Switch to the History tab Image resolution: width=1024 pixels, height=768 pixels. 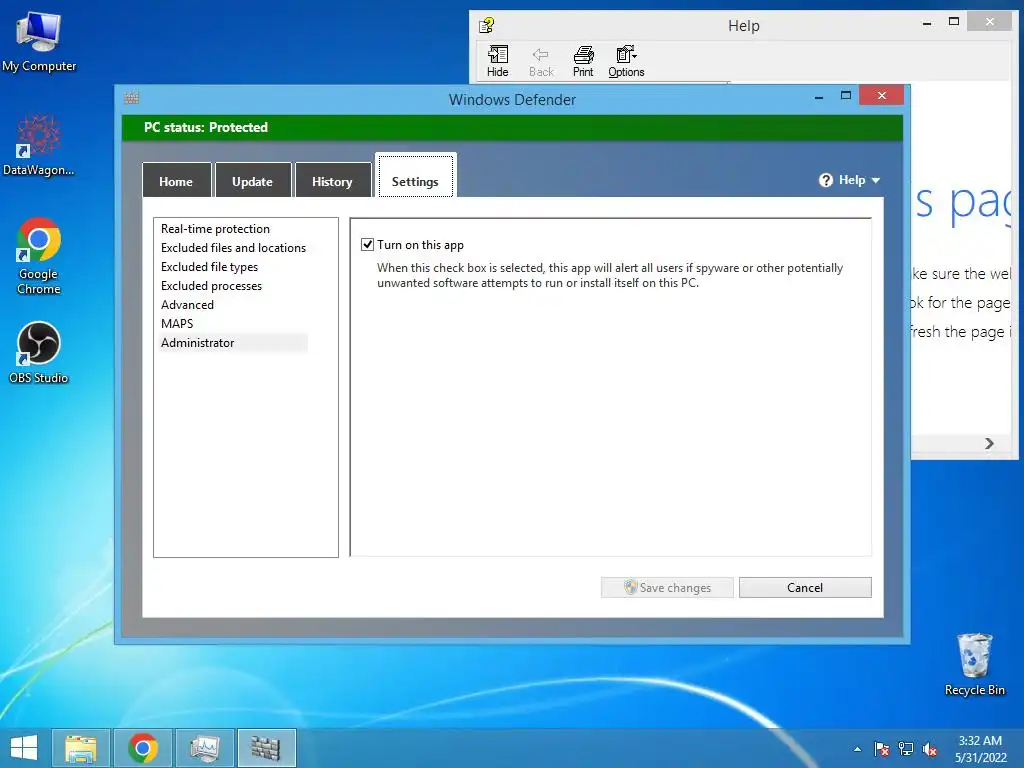coord(332,180)
